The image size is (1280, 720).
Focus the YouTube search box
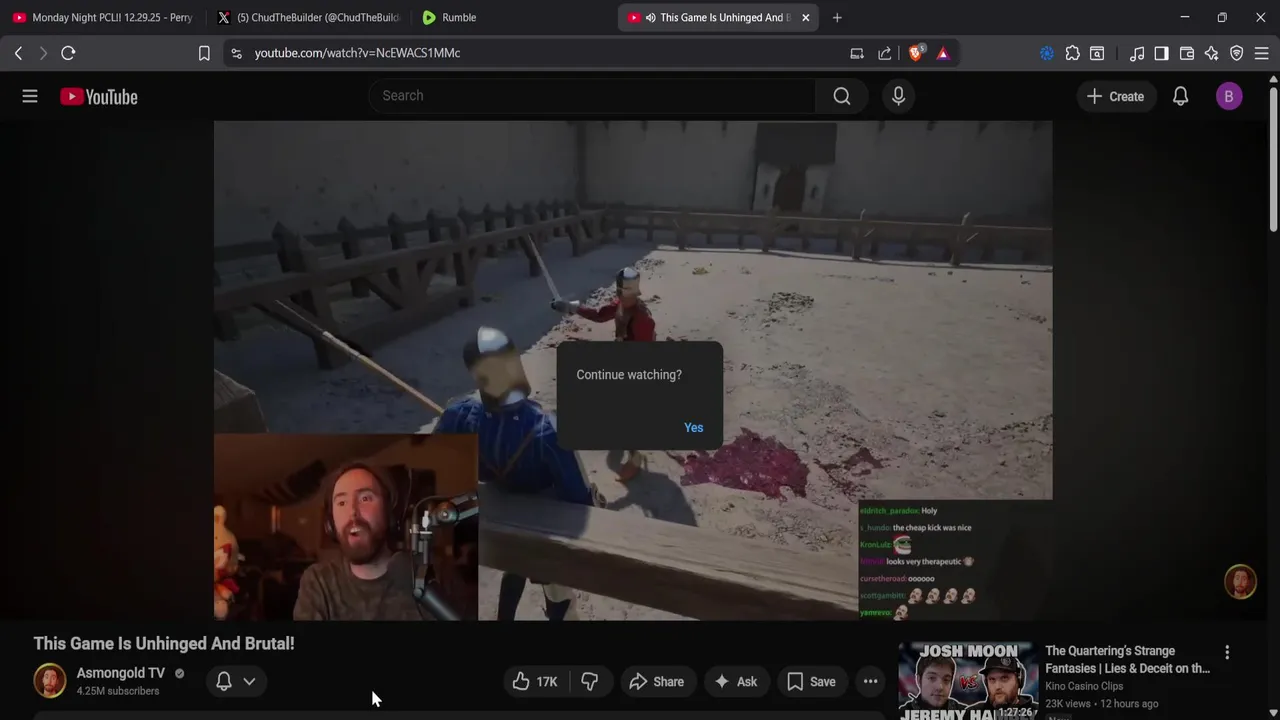pyautogui.click(x=593, y=95)
